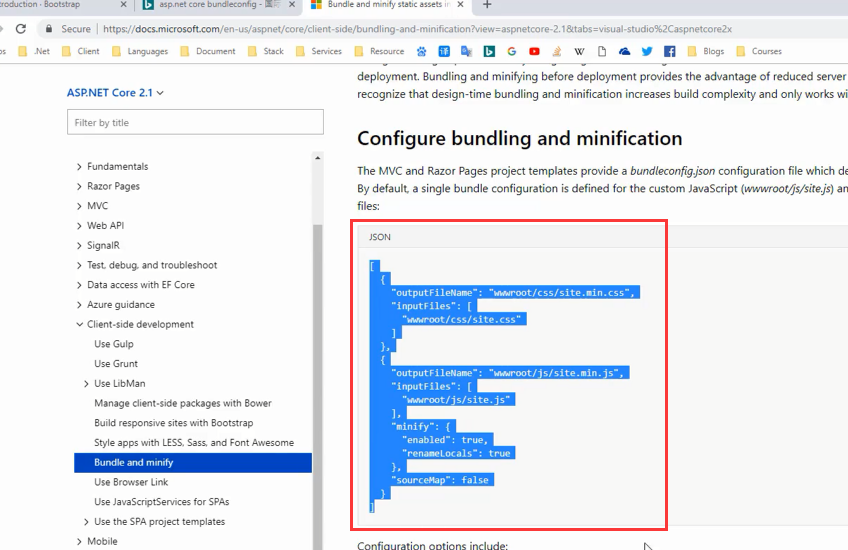This screenshot has height=550, width=848.
Task: Click the "sourceMap": false code line
Action: [442, 480]
